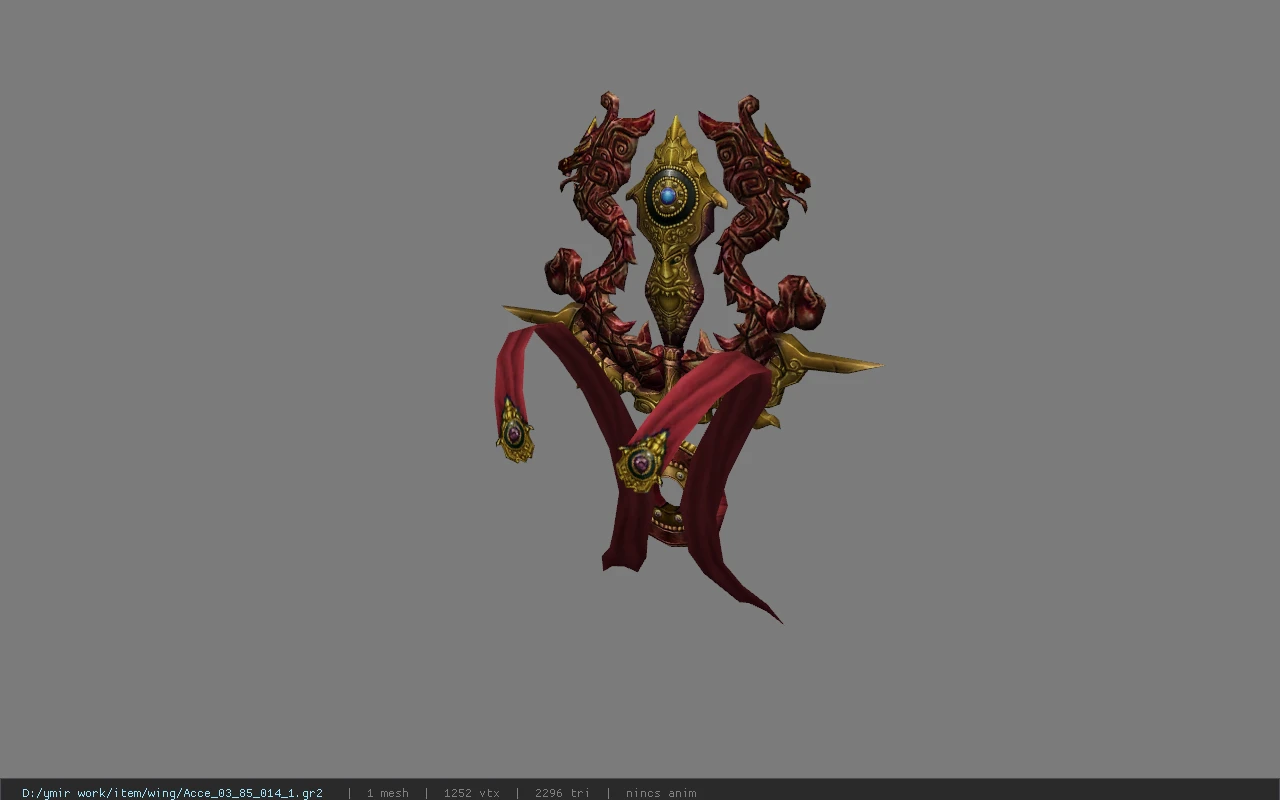Click the '1 mesh' status entry
The width and height of the screenshot is (1280, 800).
(387, 793)
